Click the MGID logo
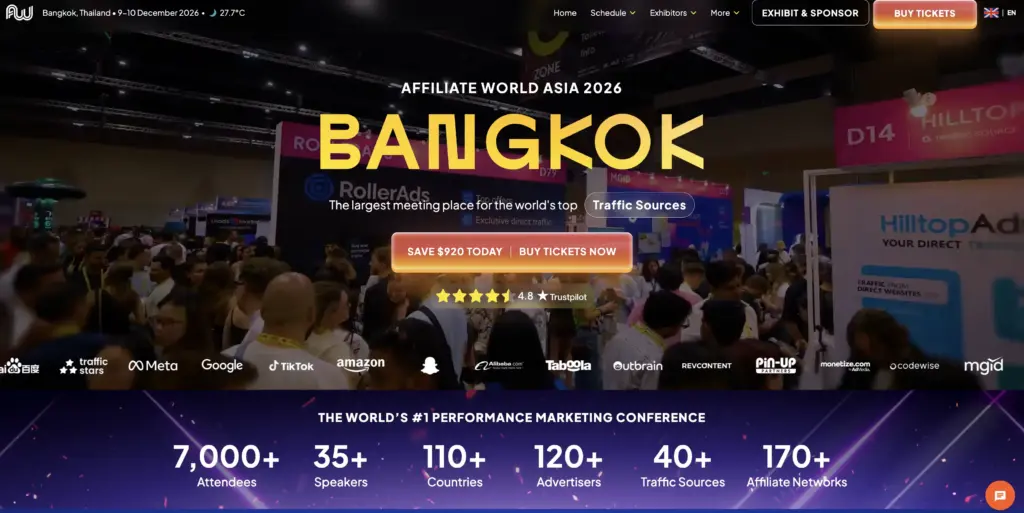The width and height of the screenshot is (1024, 513). coord(984,365)
